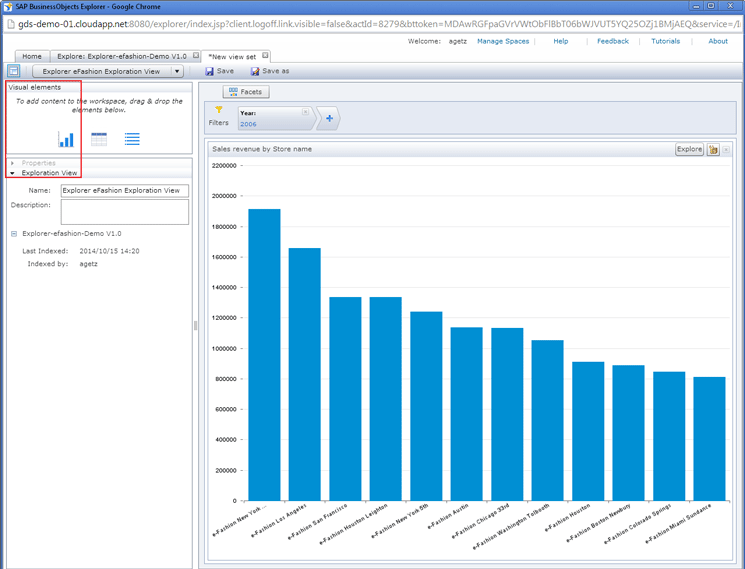Click the Save as button

coord(270,71)
